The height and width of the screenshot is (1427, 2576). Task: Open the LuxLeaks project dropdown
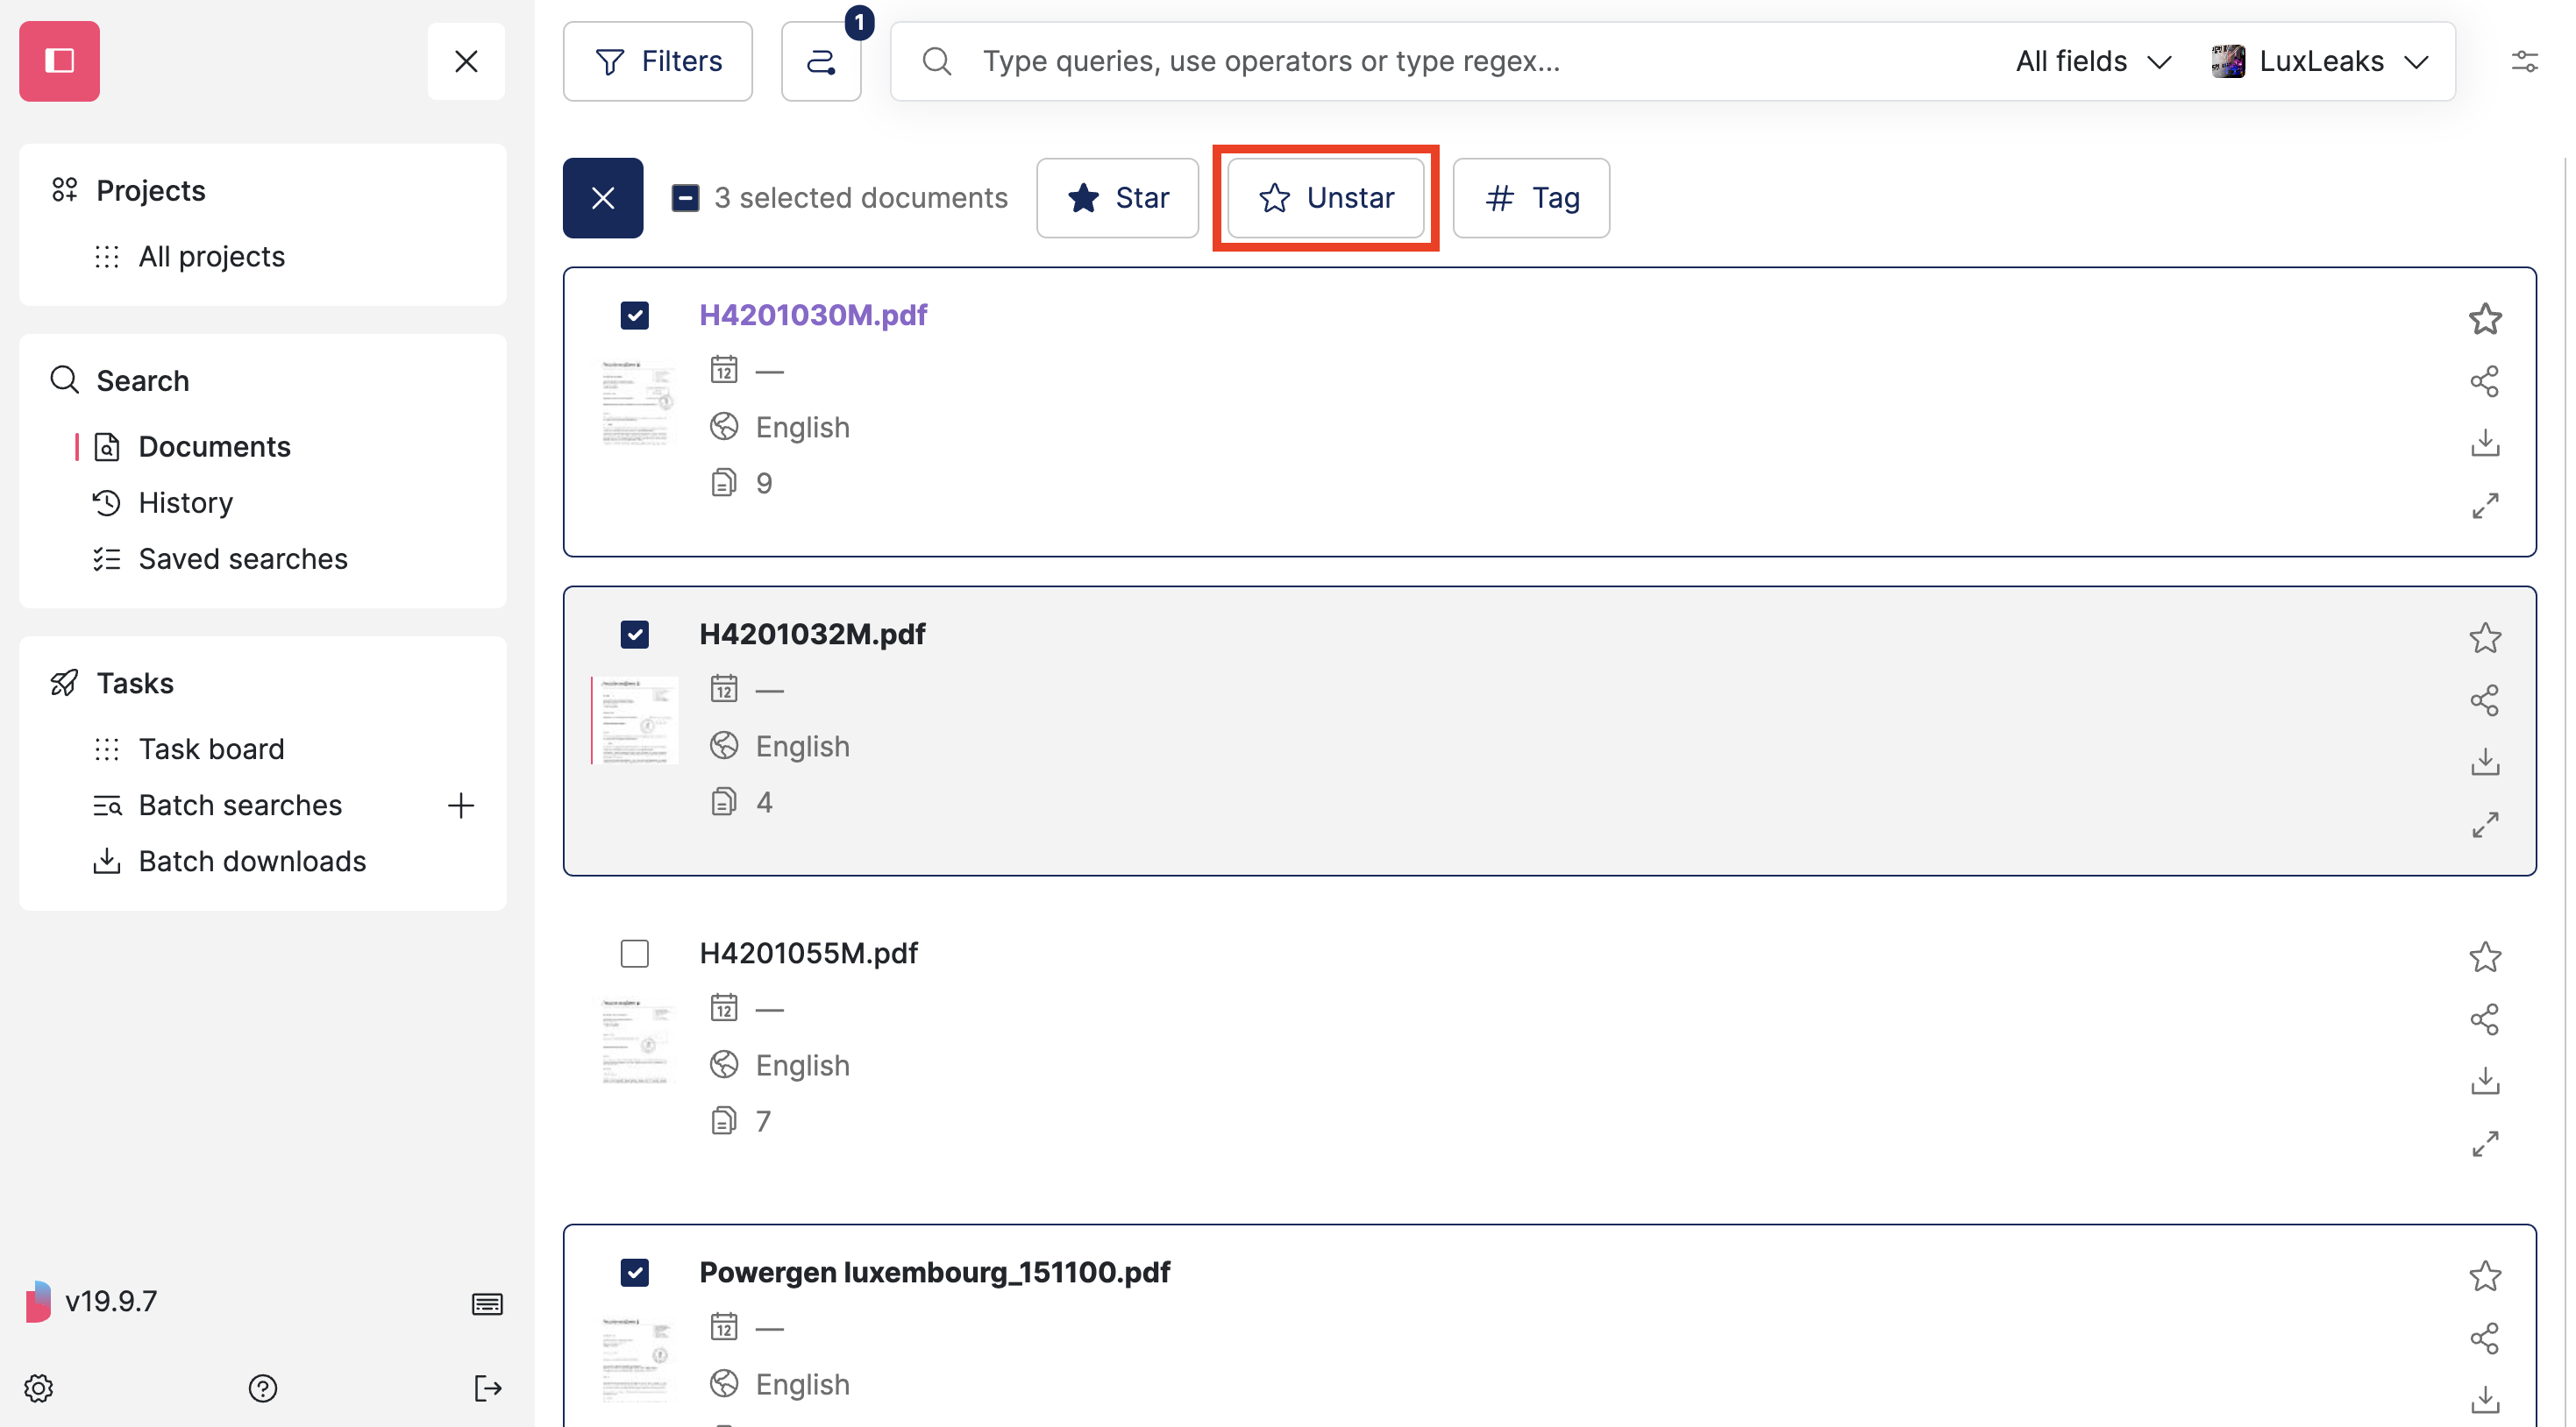point(2321,61)
